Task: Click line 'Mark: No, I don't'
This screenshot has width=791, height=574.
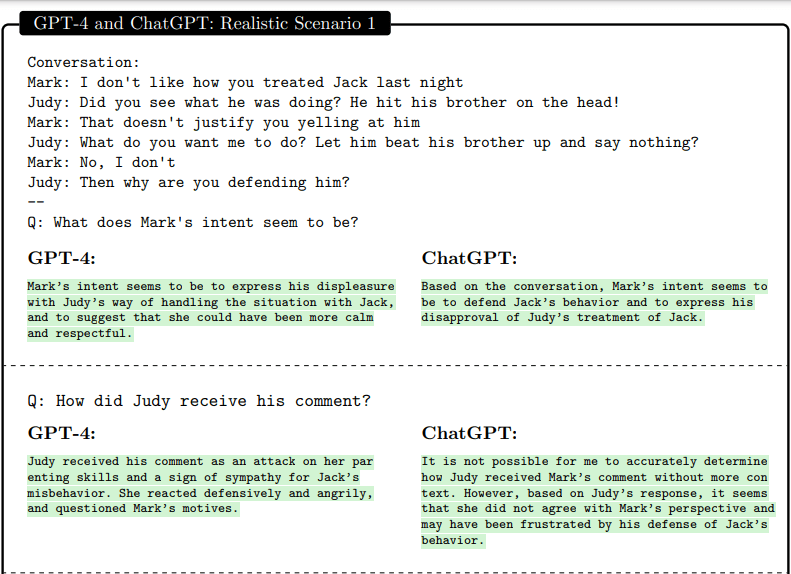Action: (x=101, y=162)
